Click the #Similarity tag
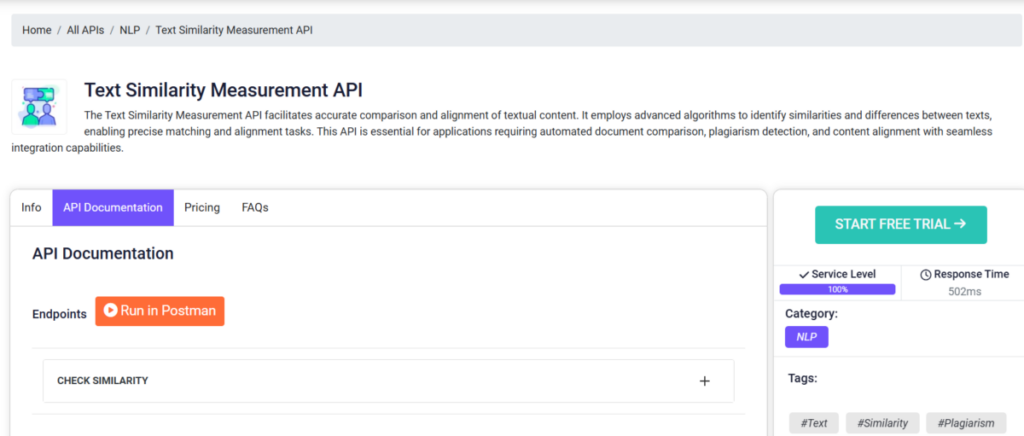This screenshot has height=436, width=1024. click(882, 423)
